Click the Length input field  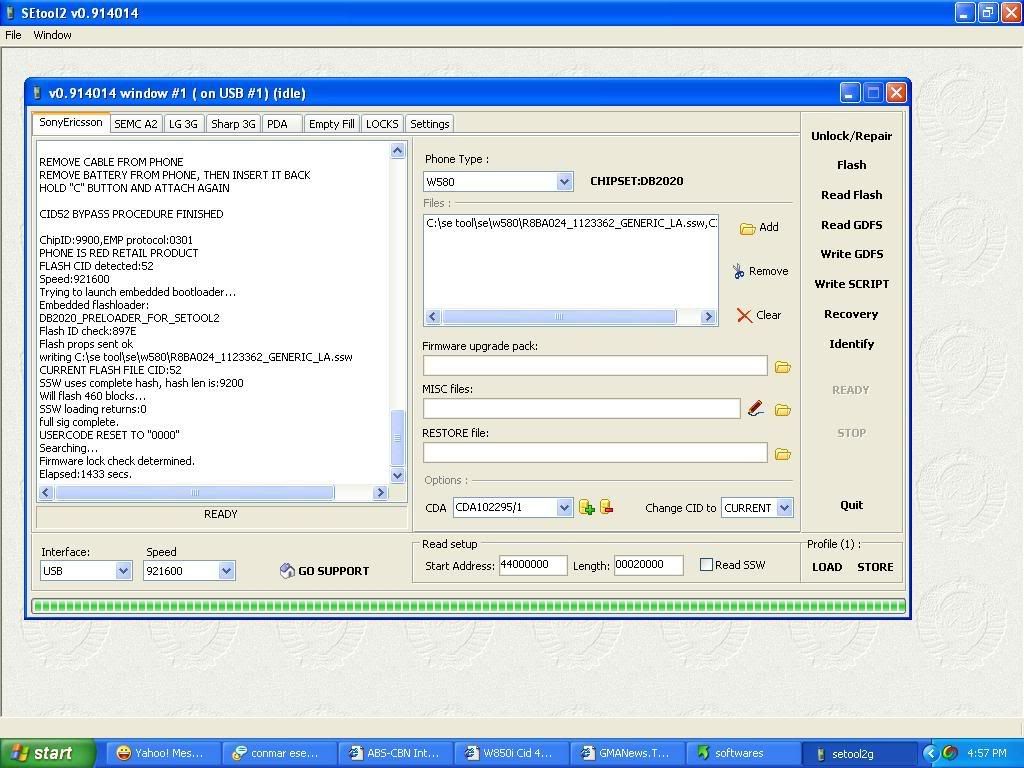click(648, 565)
